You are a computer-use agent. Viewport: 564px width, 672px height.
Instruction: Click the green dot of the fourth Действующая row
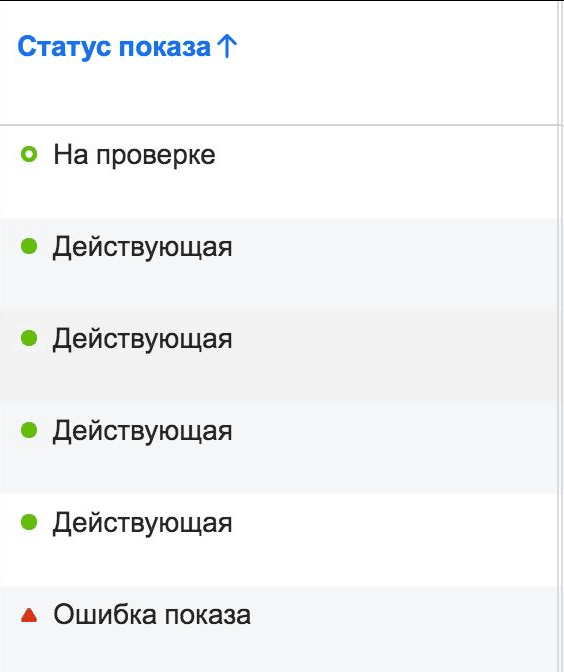(x=29, y=522)
